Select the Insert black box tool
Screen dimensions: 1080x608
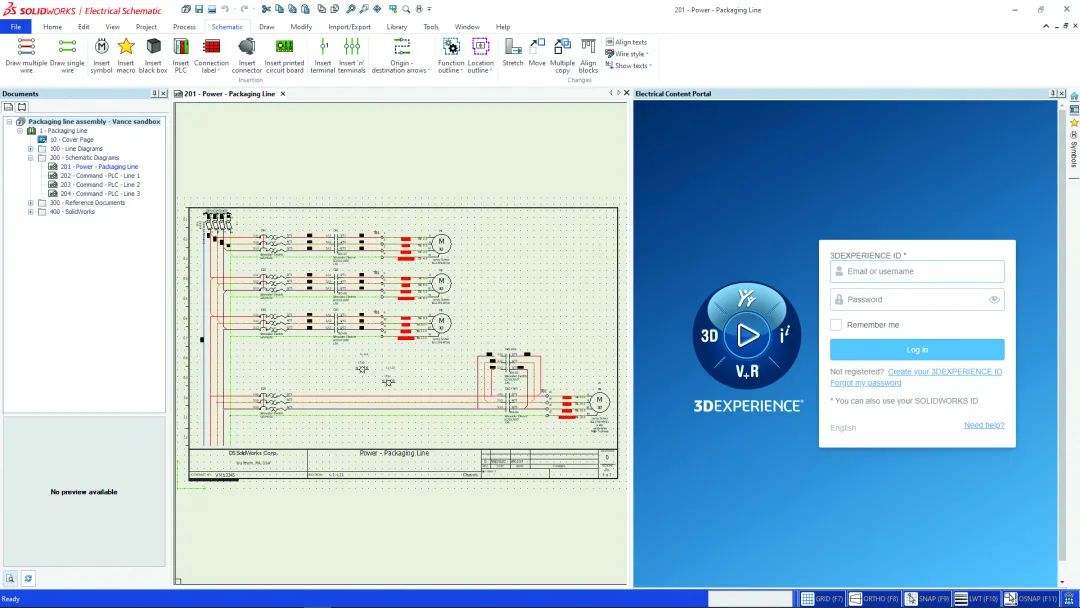[x=152, y=55]
